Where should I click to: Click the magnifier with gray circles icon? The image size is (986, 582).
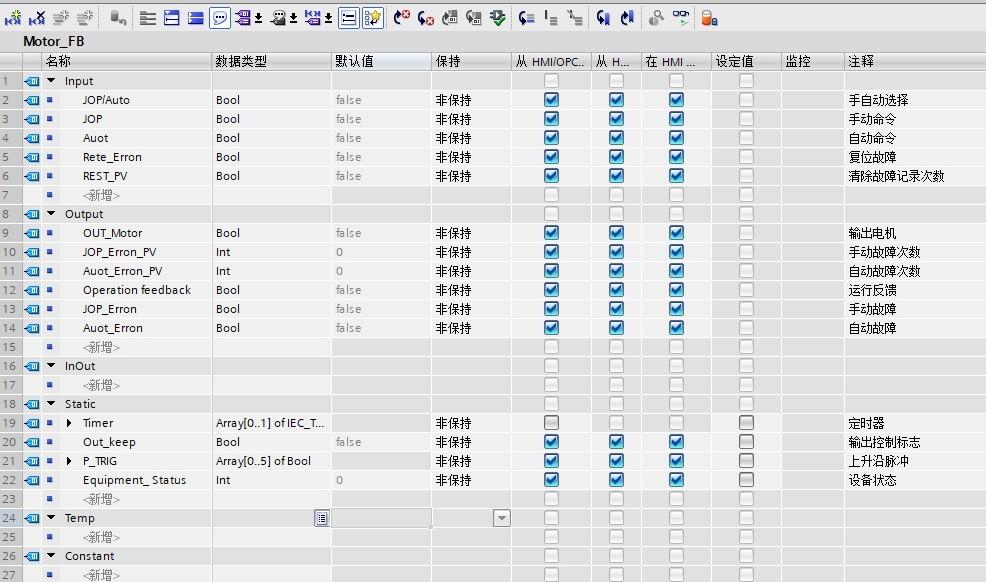[656, 18]
